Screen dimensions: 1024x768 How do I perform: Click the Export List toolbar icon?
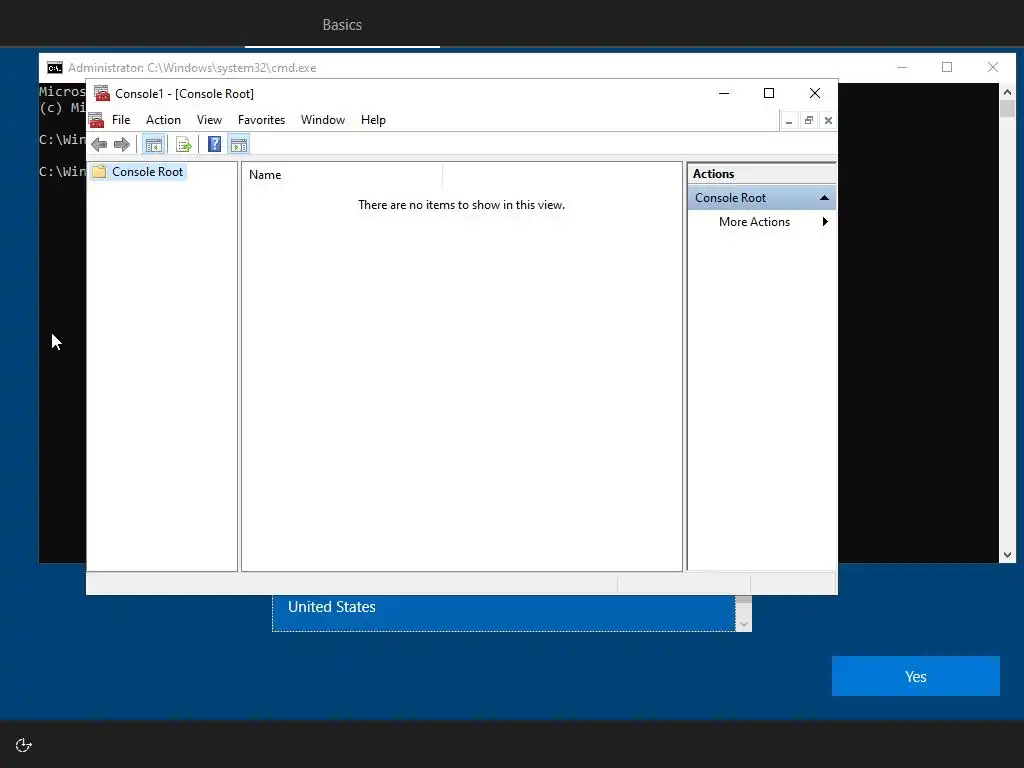184,144
